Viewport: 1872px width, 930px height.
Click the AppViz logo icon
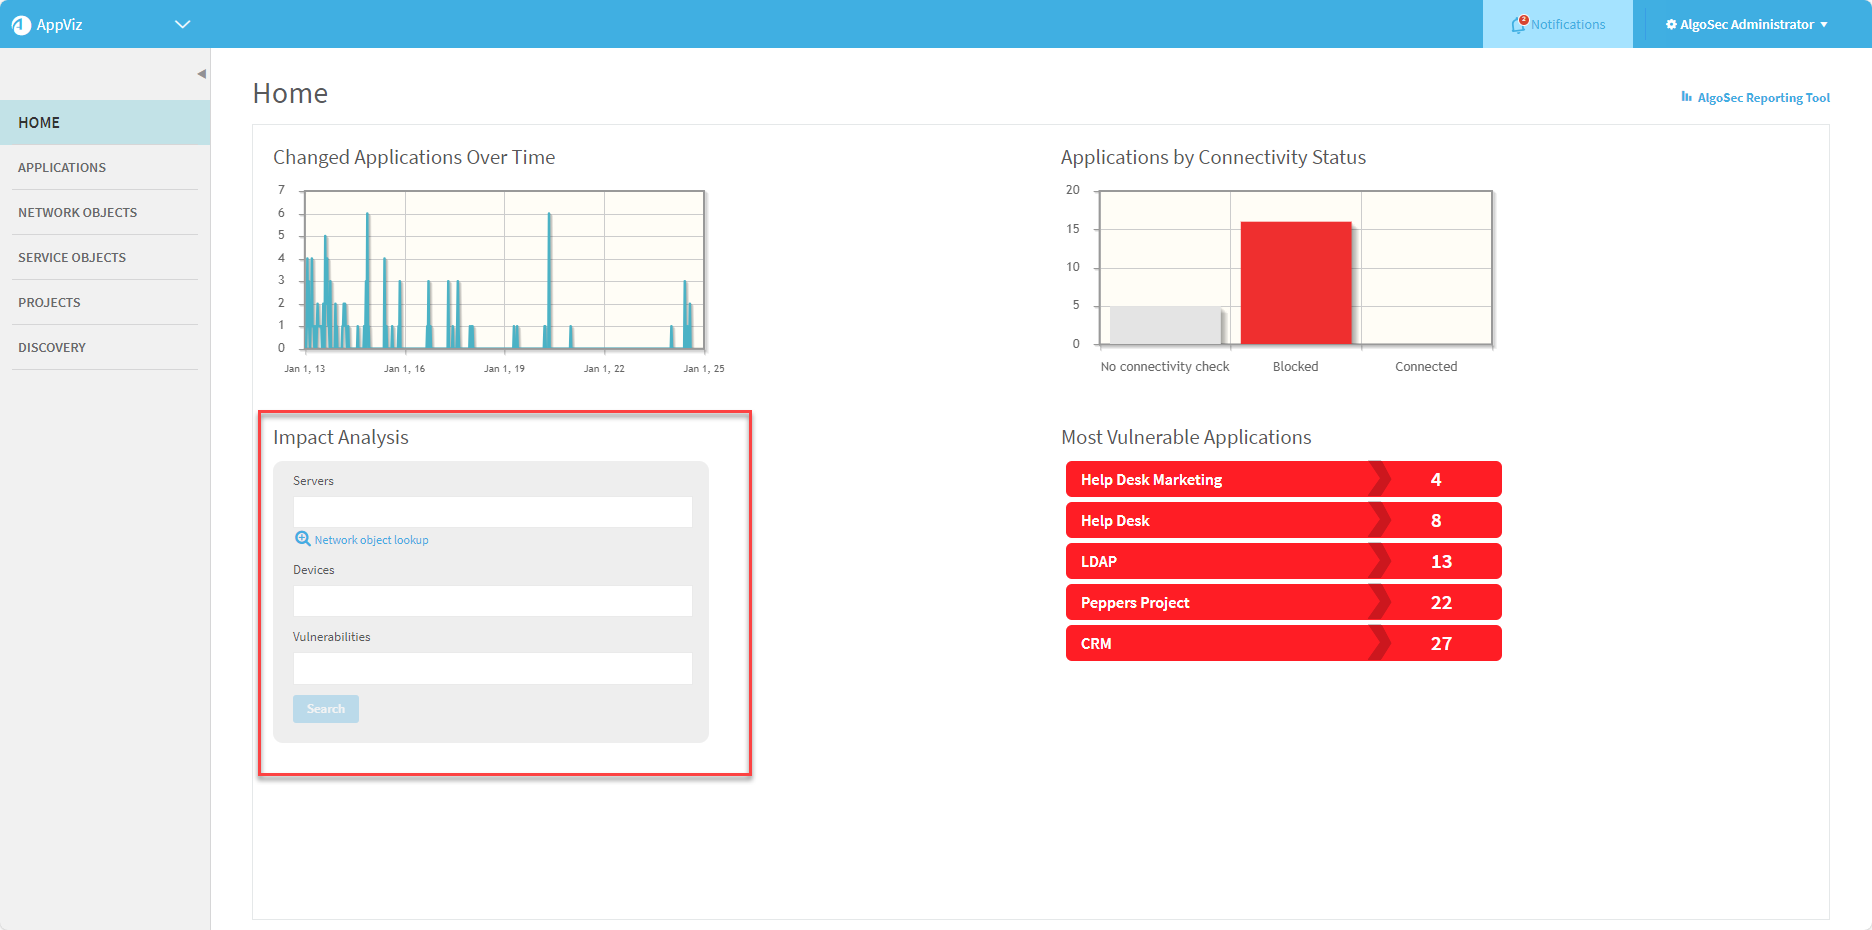[21, 25]
